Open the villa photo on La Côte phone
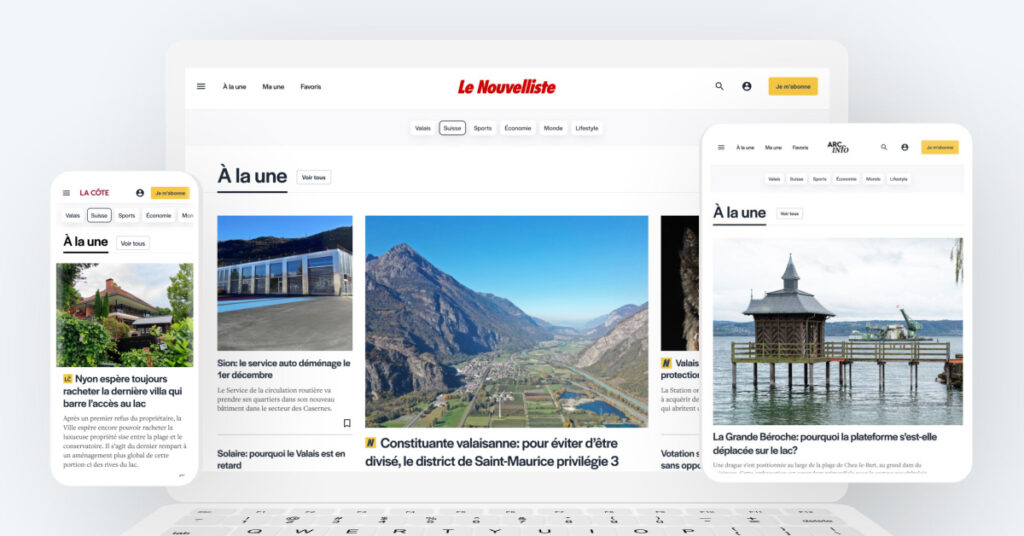Image resolution: width=1024 pixels, height=536 pixels. (x=125, y=315)
